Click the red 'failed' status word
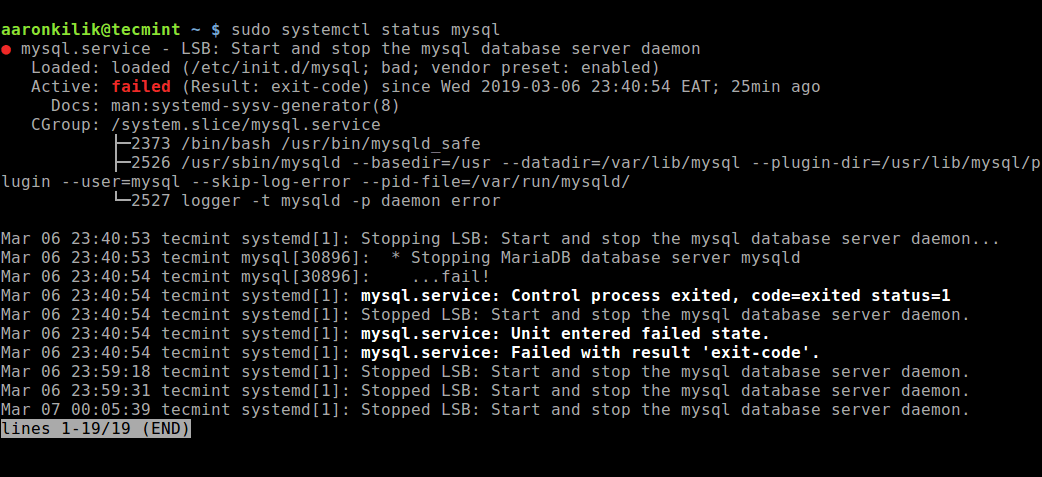 (141, 87)
